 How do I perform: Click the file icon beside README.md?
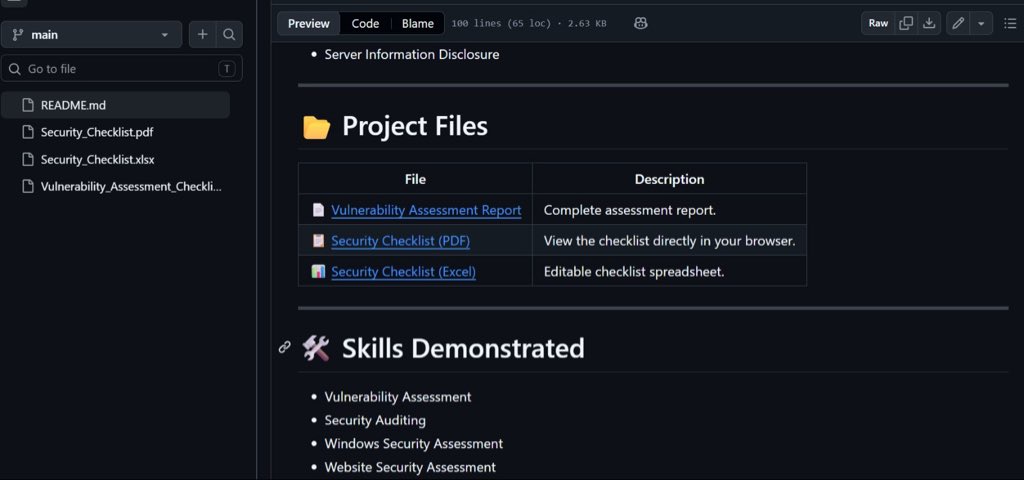tap(27, 105)
